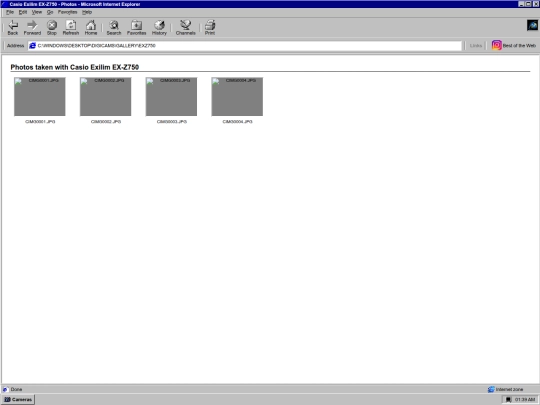The image size is (540, 405).
Task: Open the View menu
Action: [37, 12]
